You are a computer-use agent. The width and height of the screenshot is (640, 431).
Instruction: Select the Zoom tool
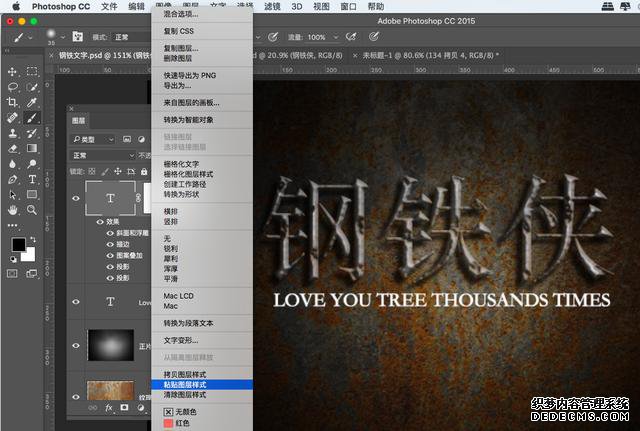(32, 210)
